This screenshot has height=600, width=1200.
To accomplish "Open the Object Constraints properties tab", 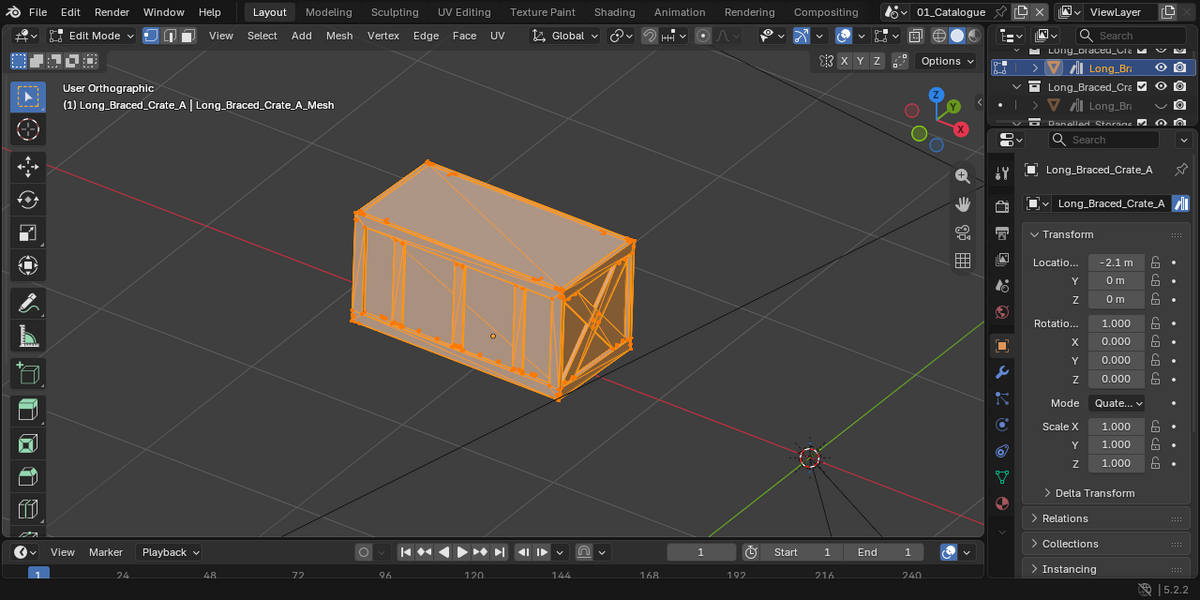I will point(1002,450).
